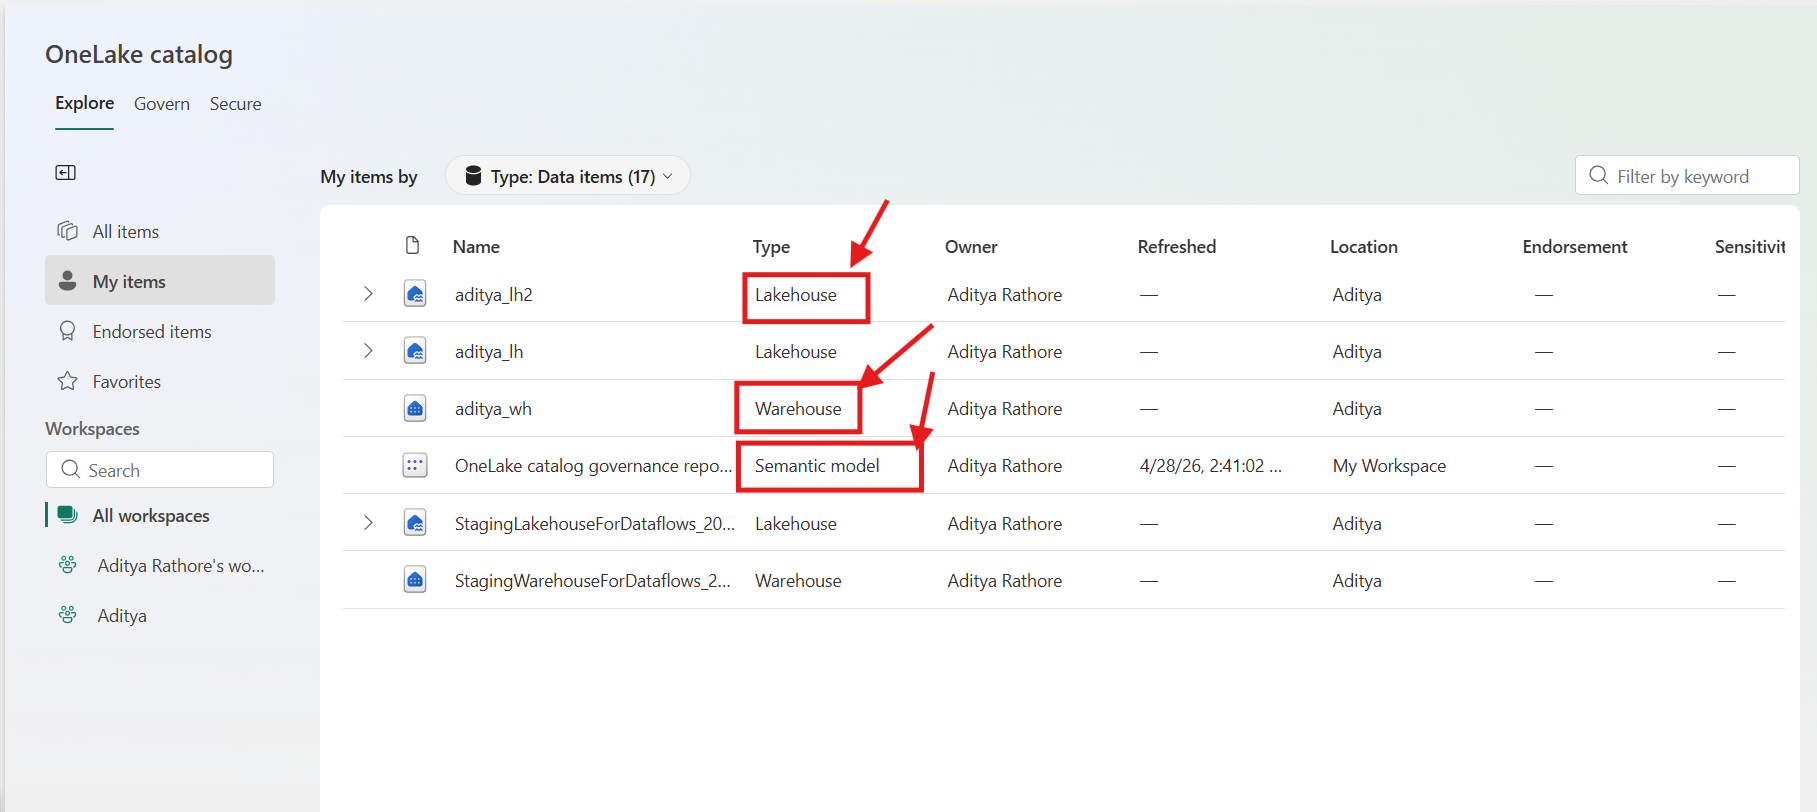Open the Type: Data items (17) dropdown
Viewport: 1817px width, 812px height.
point(568,176)
